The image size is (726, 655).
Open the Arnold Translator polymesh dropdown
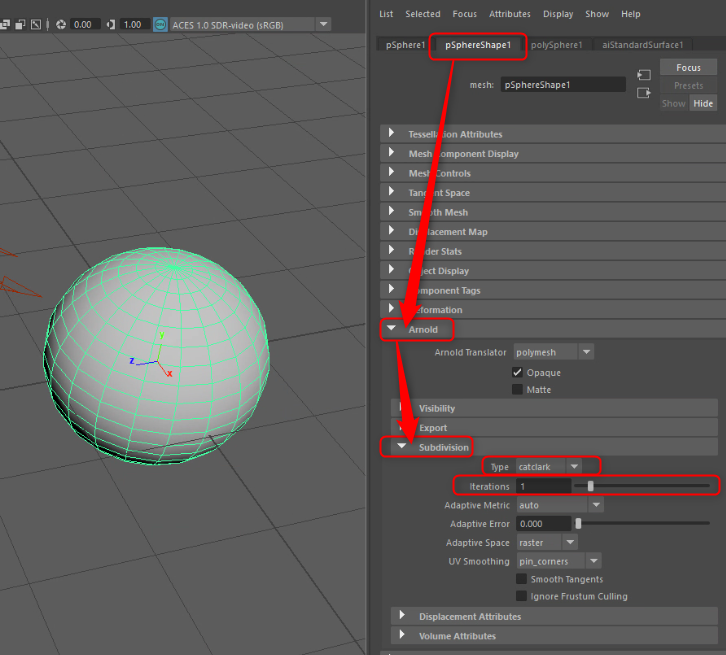(553, 352)
